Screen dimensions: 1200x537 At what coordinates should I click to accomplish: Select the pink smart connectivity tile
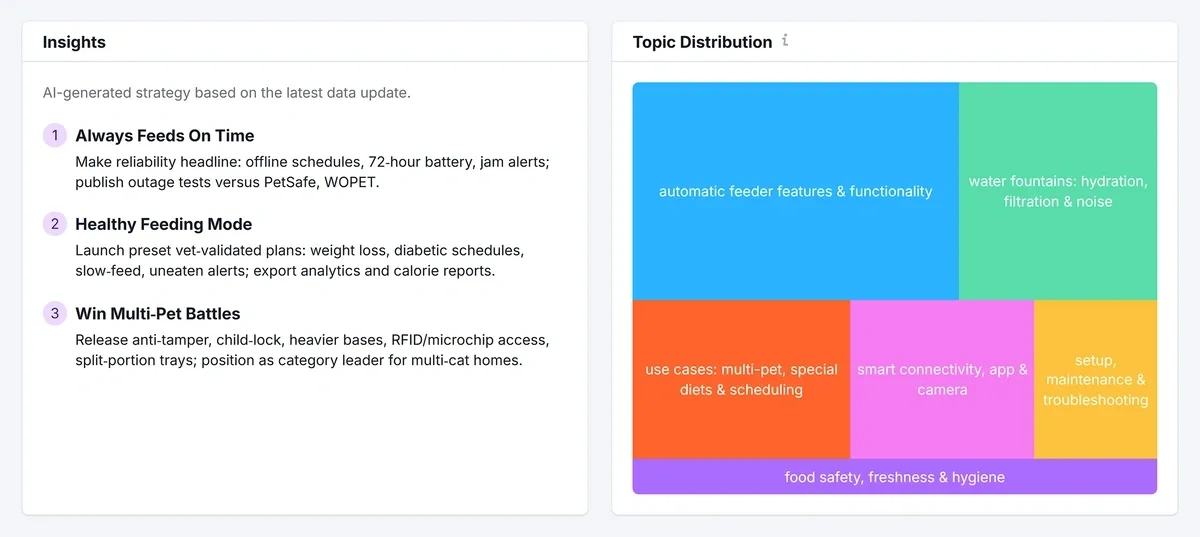click(942, 379)
